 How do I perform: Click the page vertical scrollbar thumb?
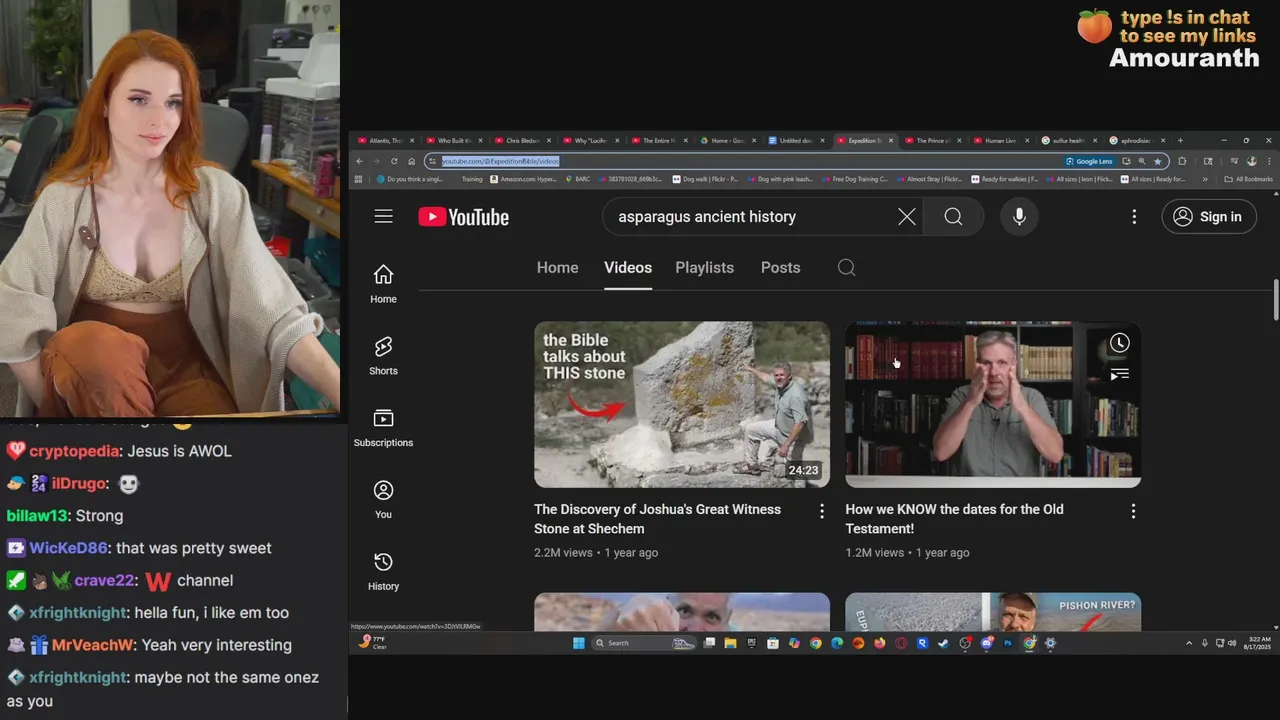(1276, 301)
